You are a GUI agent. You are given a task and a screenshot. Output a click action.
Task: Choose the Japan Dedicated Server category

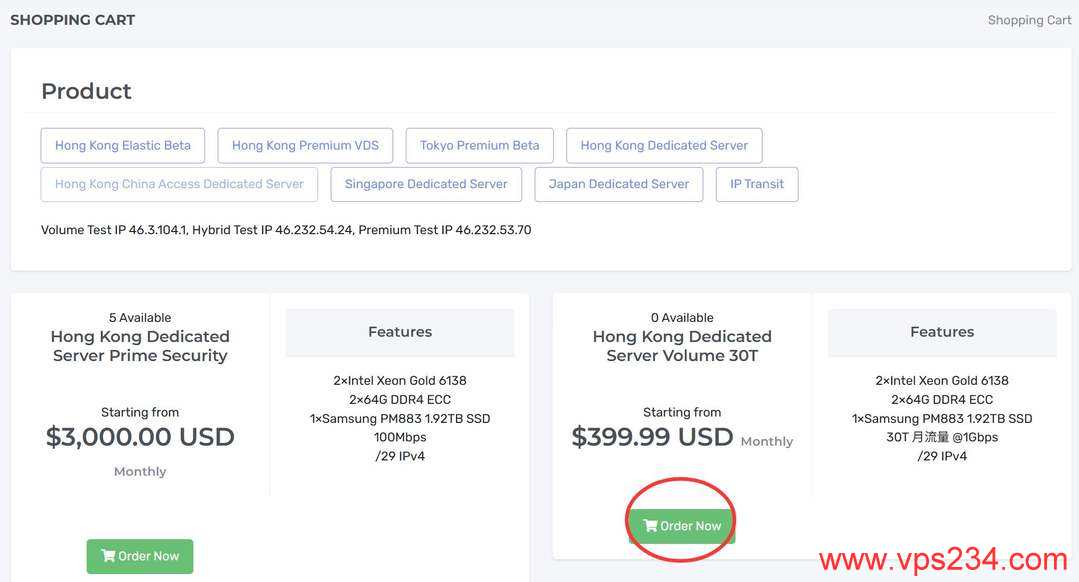pyautogui.click(x=618, y=184)
